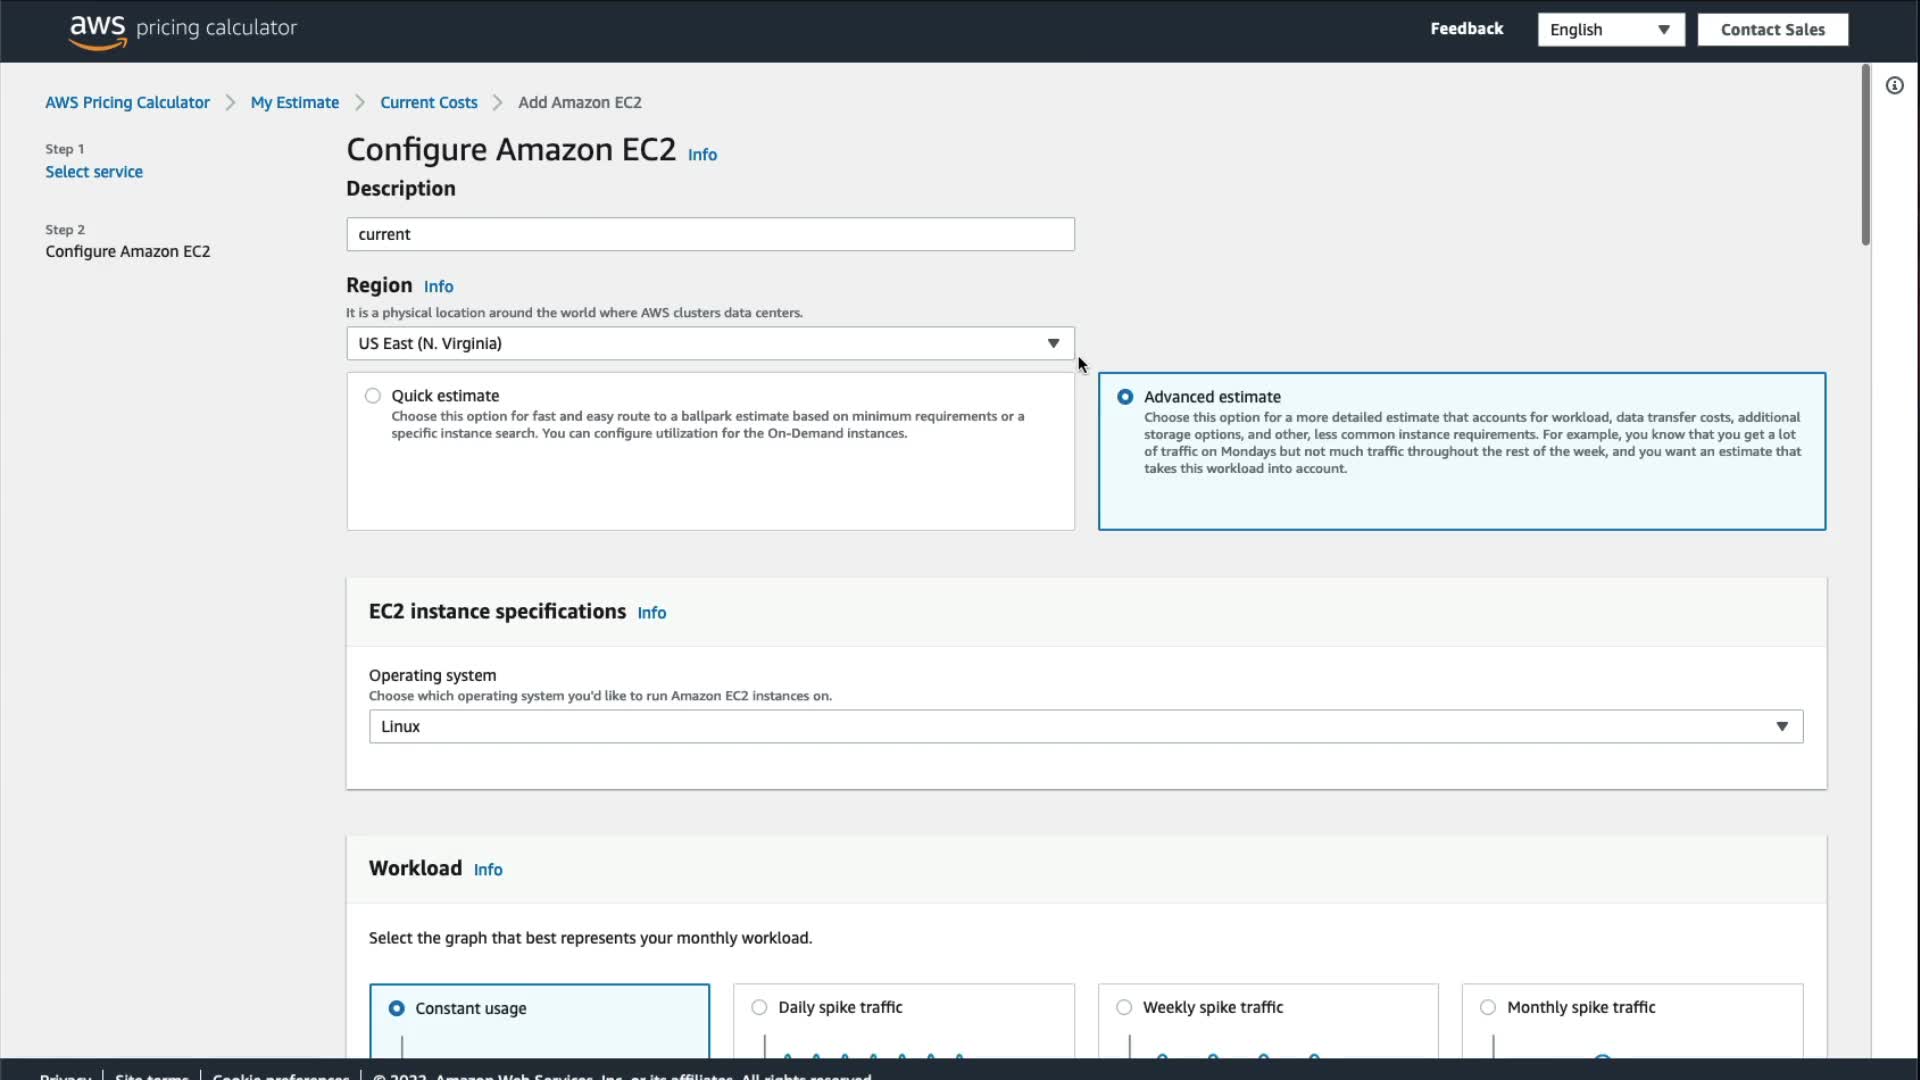Open the Operating system Linux dropdown
Image resolution: width=1920 pixels, height=1080 pixels.
(x=1085, y=727)
